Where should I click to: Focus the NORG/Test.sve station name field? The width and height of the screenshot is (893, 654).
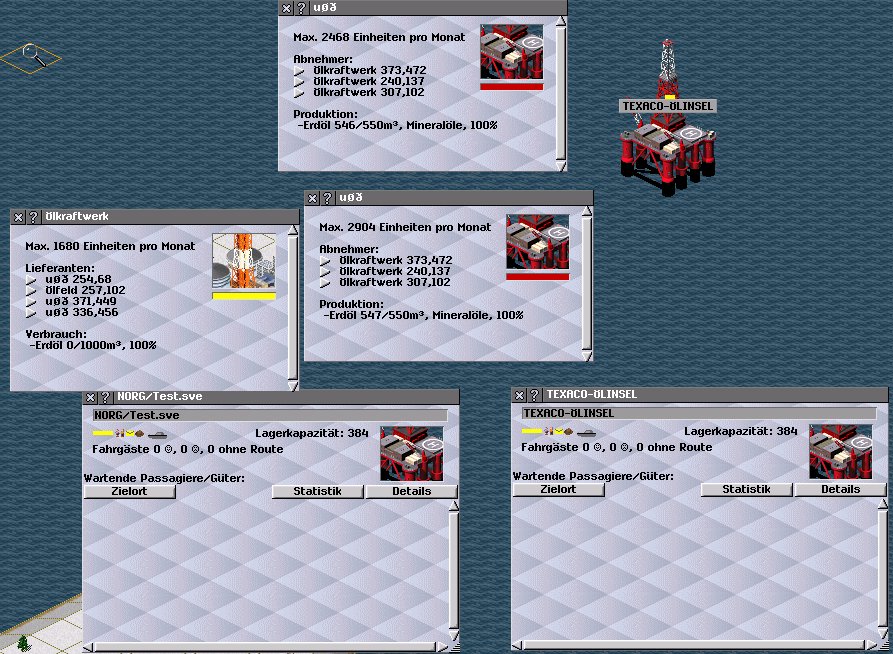point(269,414)
